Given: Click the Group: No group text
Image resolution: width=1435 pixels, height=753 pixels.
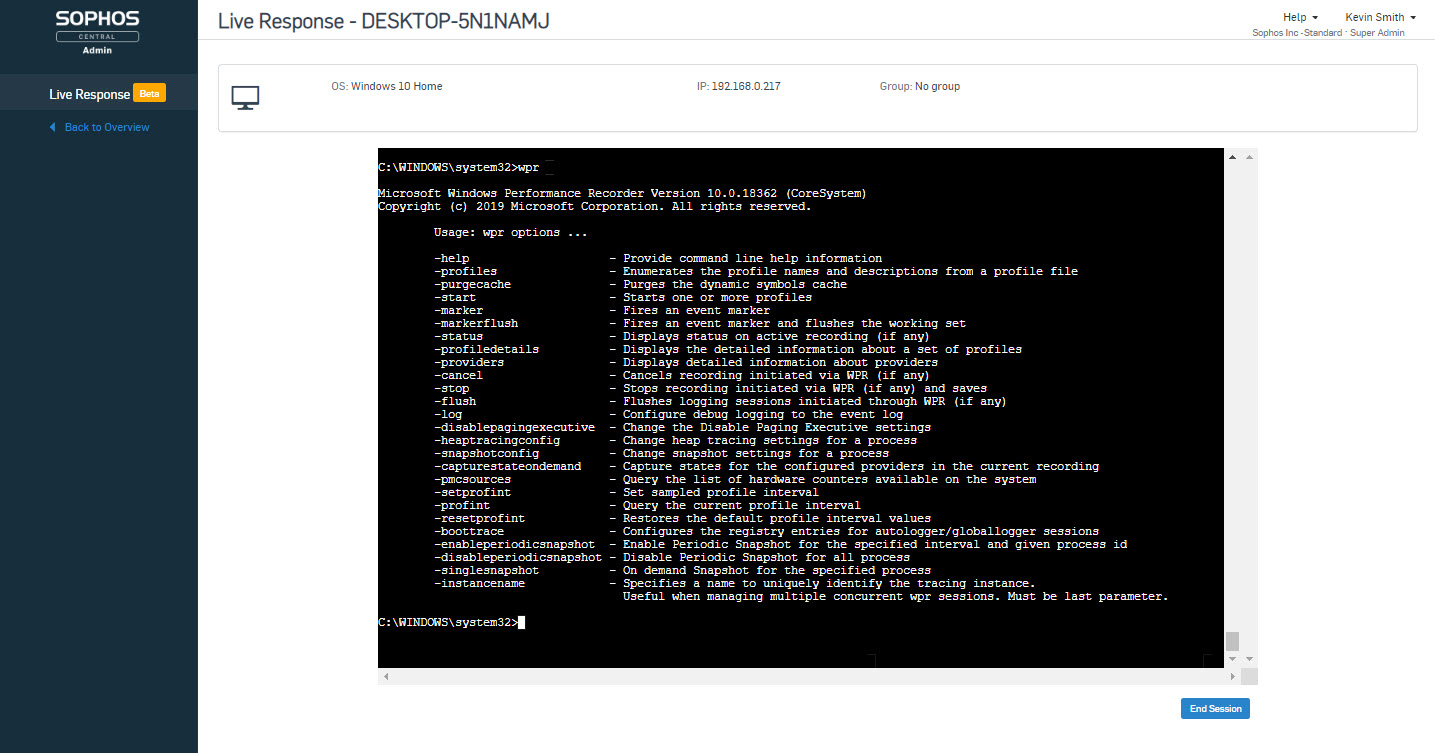Looking at the screenshot, I should (919, 86).
